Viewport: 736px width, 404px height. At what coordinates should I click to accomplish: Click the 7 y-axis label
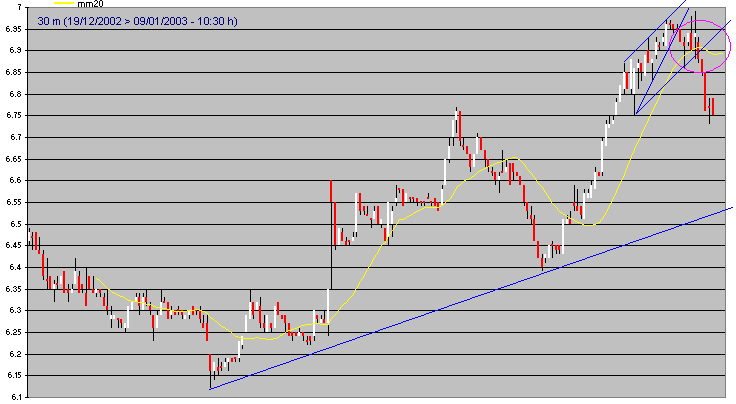click(x=19, y=7)
